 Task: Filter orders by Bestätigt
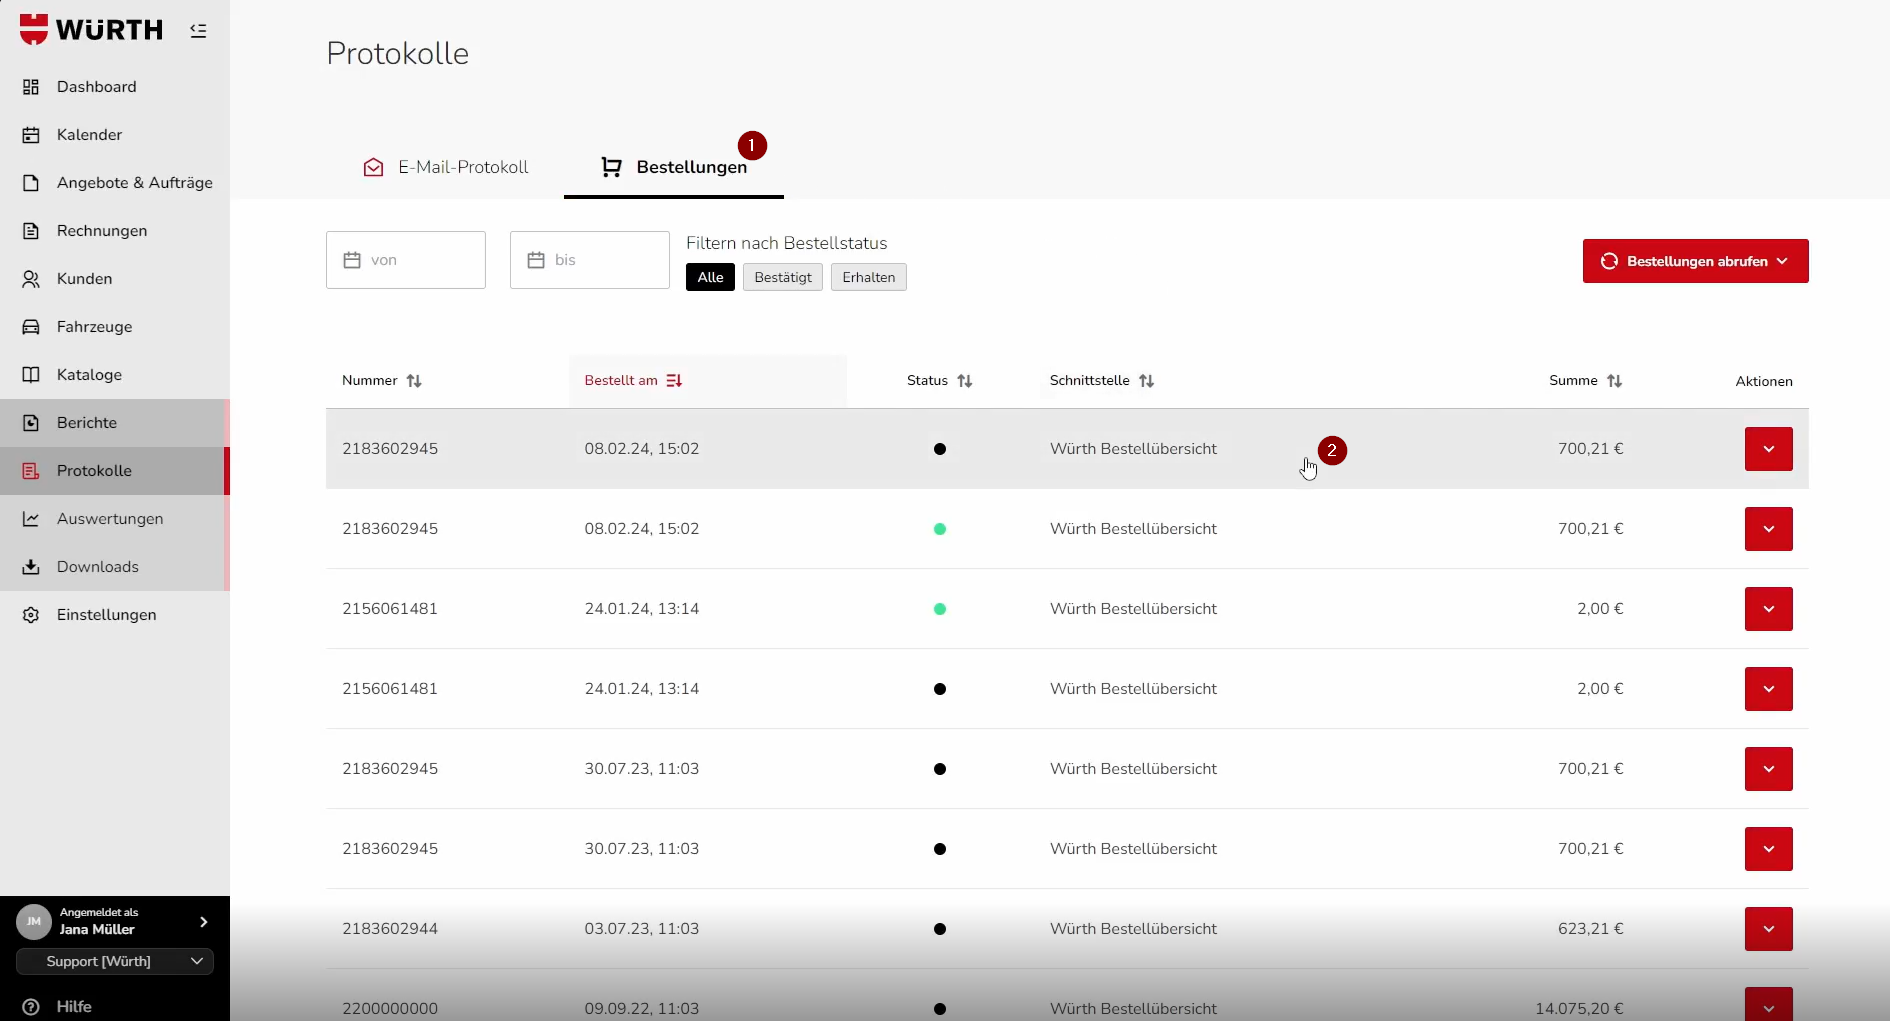[x=783, y=277]
